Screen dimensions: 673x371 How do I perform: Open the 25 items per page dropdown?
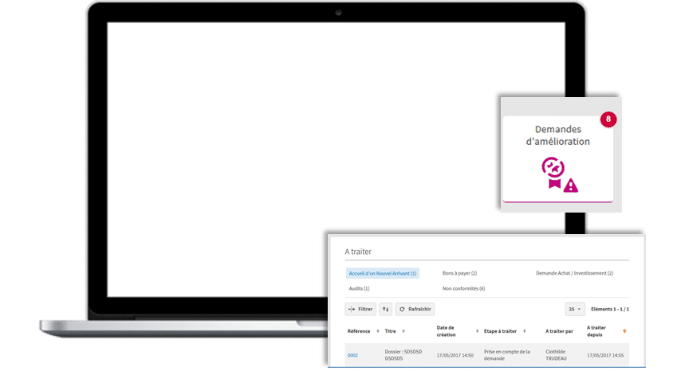click(x=575, y=309)
